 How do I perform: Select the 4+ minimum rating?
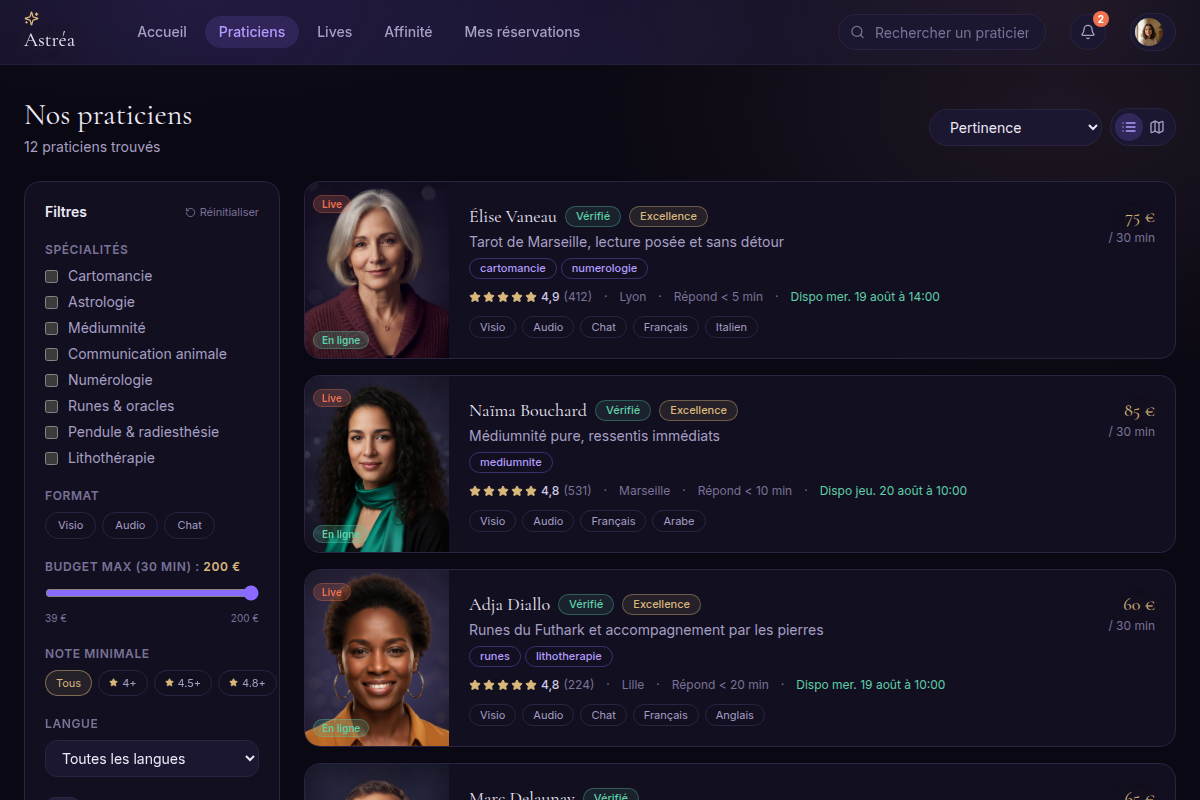[123, 683]
